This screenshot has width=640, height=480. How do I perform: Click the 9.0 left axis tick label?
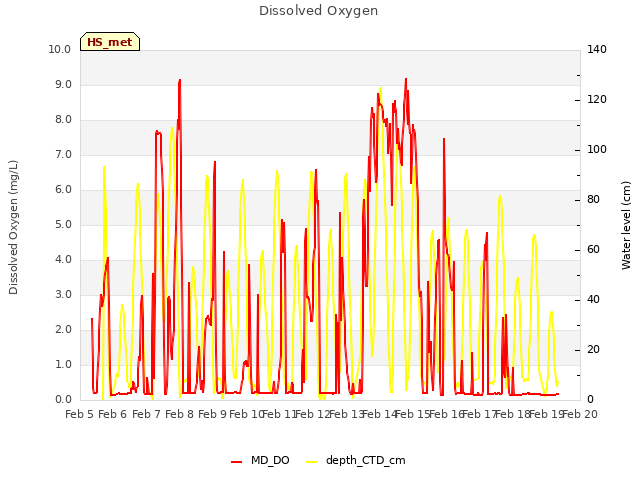pyautogui.click(x=63, y=84)
